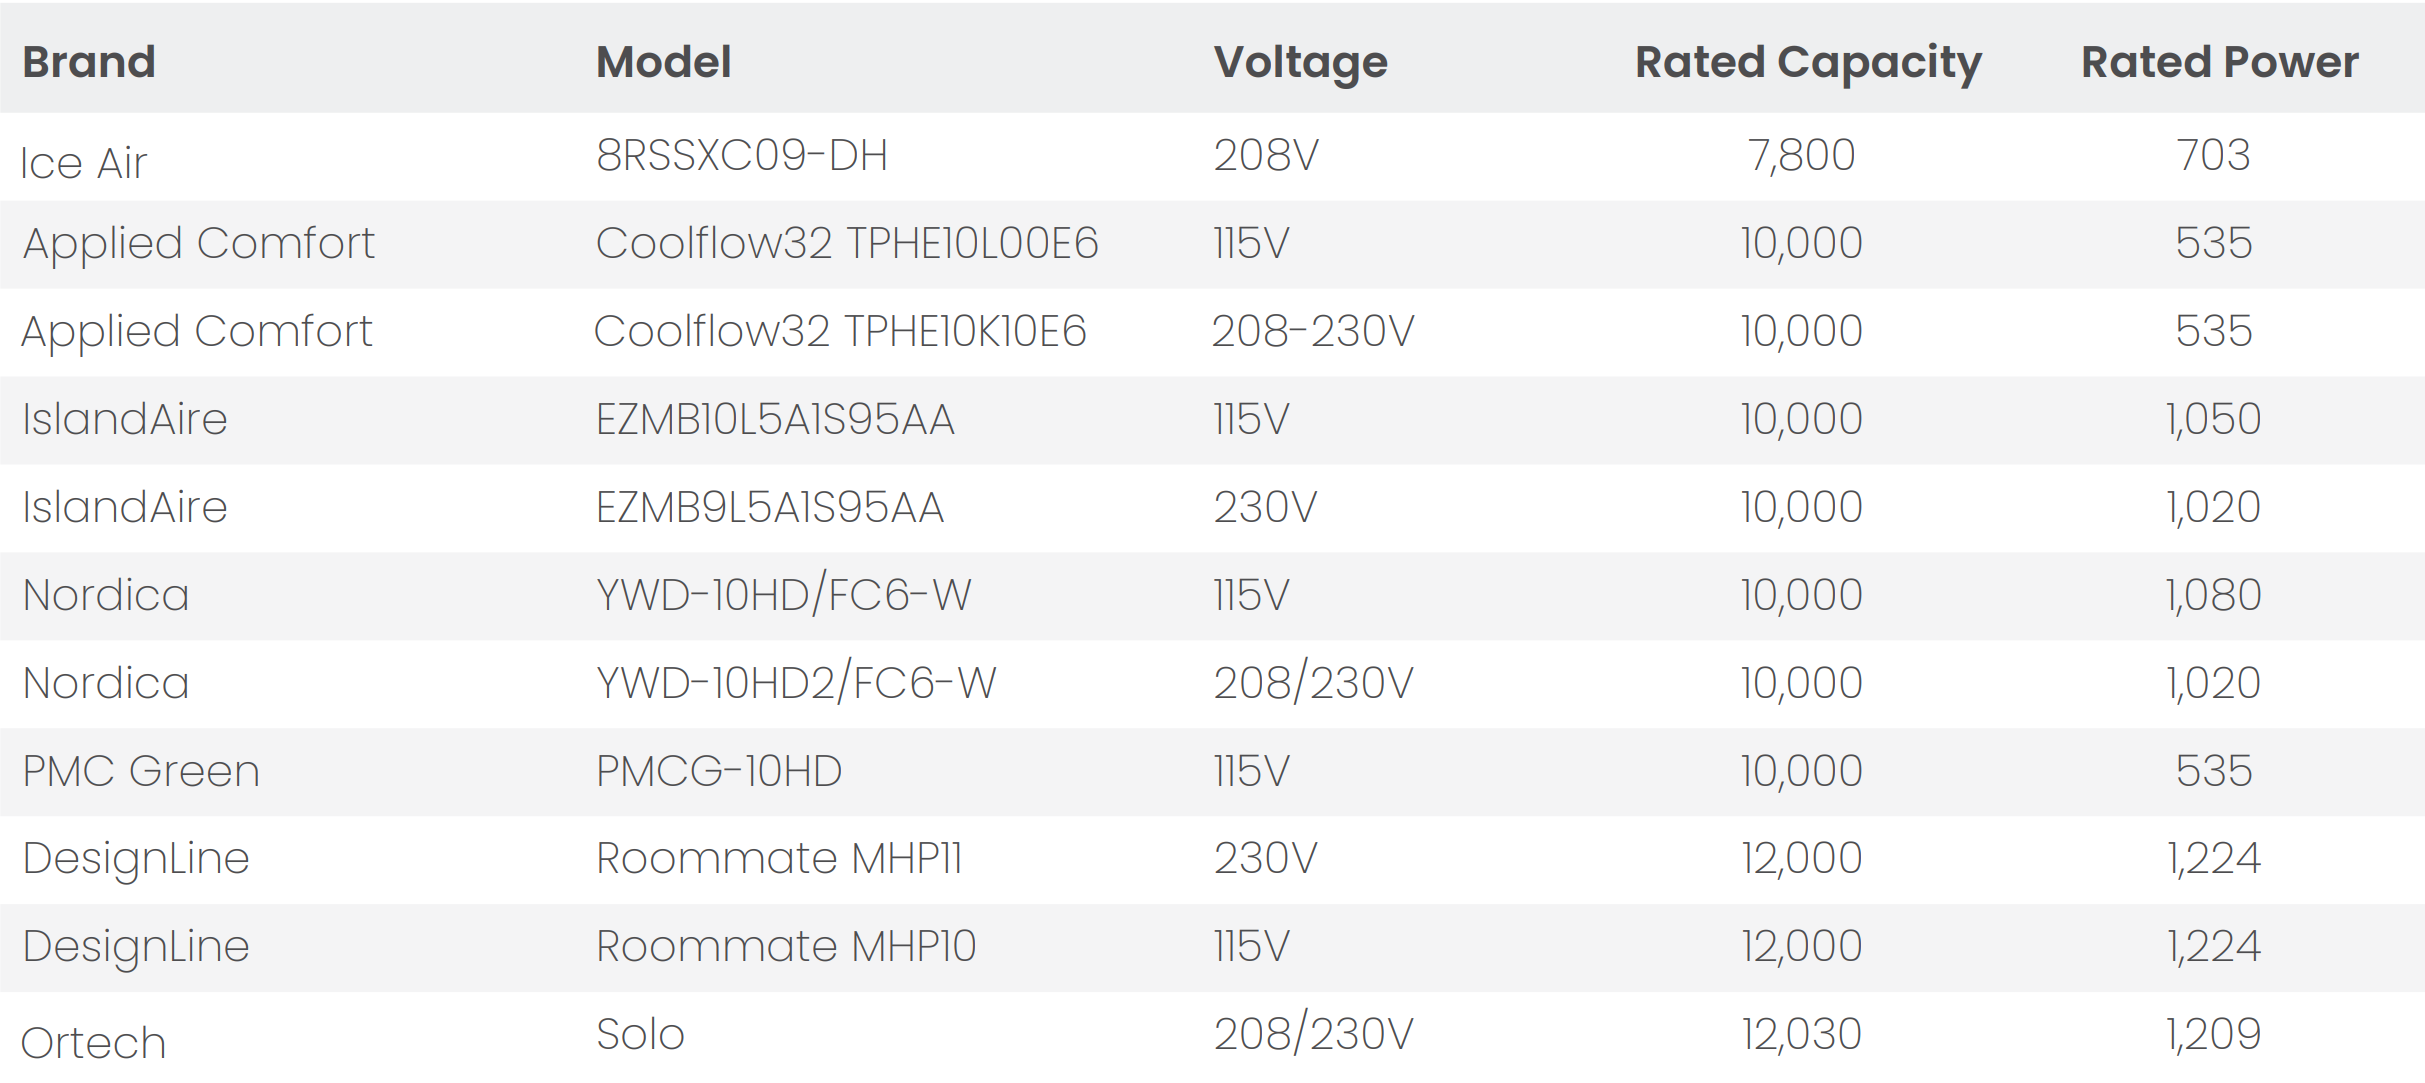Select the EZMB9L5A1S95AA model entry
This screenshot has height=1083, width=2425.
tap(770, 507)
